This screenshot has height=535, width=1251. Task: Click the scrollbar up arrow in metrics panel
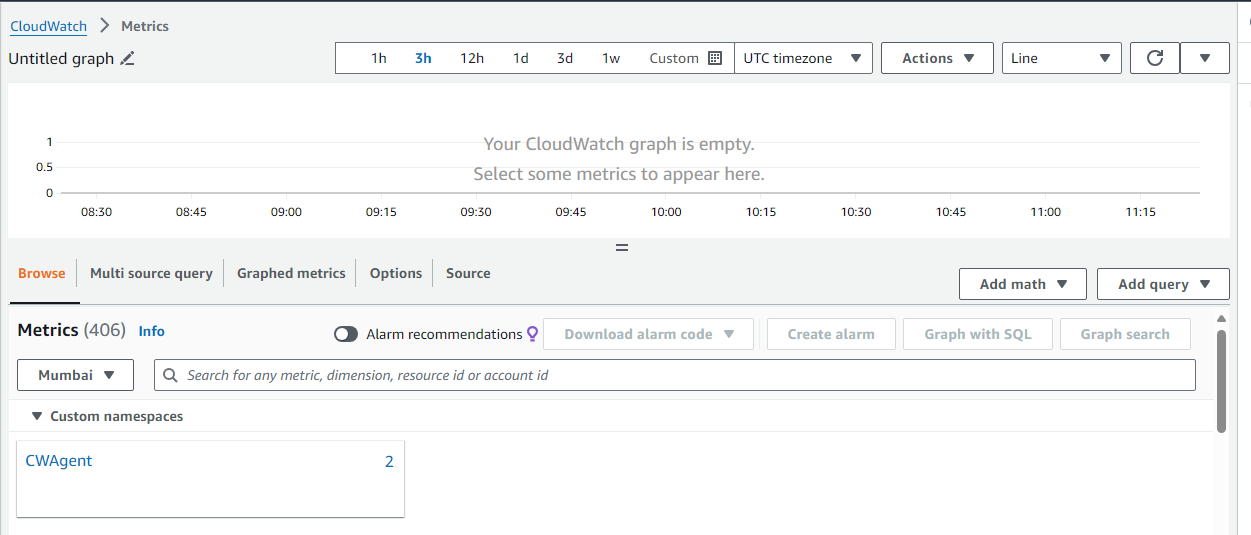click(x=1221, y=318)
